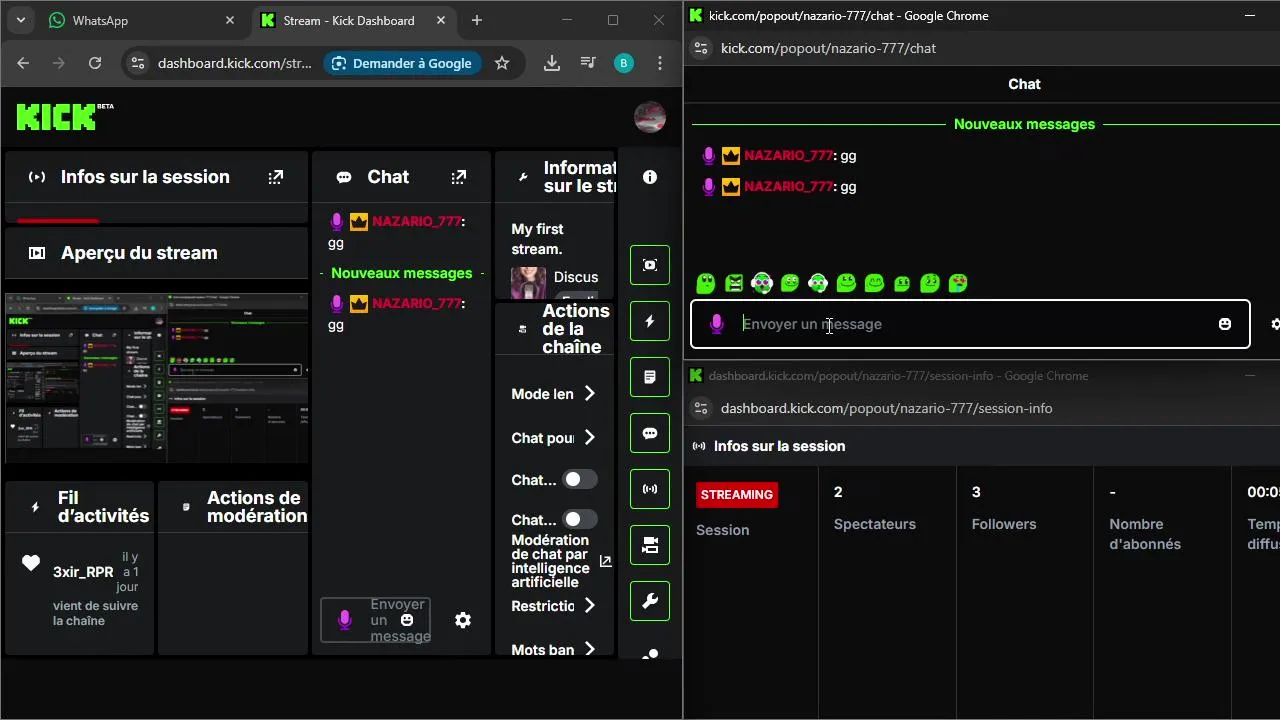Bookmark this page with the star icon
1280x720 pixels.
tap(502, 63)
